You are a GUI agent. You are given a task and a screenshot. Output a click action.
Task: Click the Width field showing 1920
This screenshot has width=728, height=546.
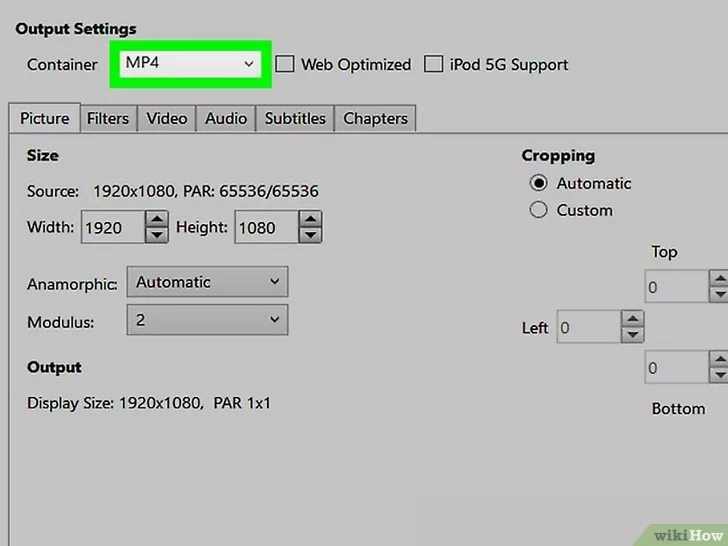tap(113, 227)
